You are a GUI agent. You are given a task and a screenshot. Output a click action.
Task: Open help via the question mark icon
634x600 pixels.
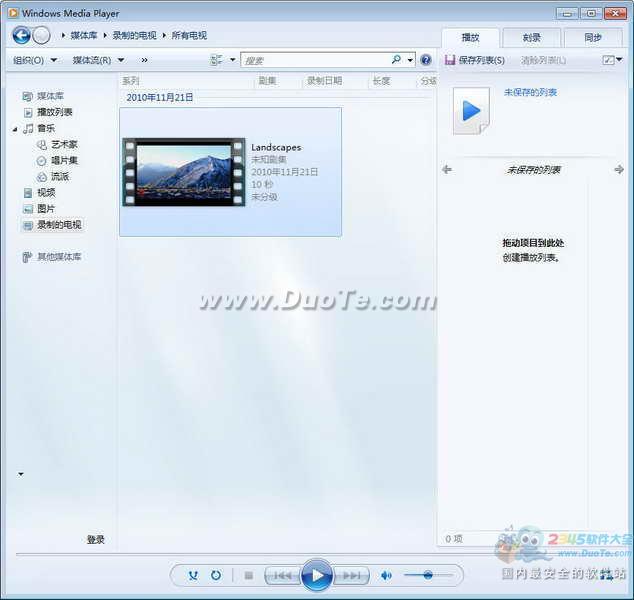point(425,60)
